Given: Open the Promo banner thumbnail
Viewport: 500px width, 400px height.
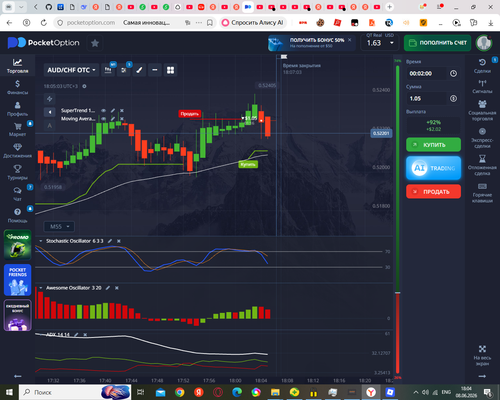Looking at the screenshot, I should (17, 245).
